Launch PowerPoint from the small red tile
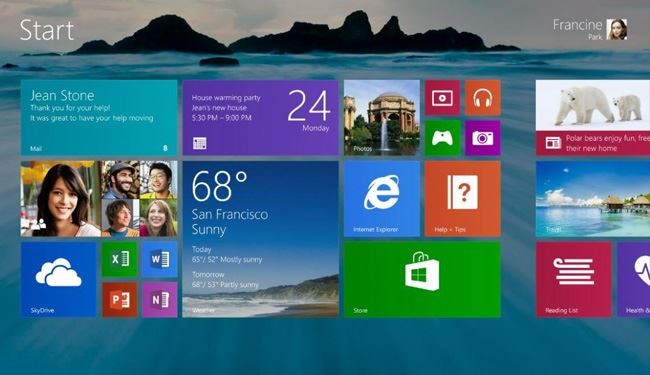Image resolution: width=650 pixels, height=375 pixels. [x=120, y=300]
